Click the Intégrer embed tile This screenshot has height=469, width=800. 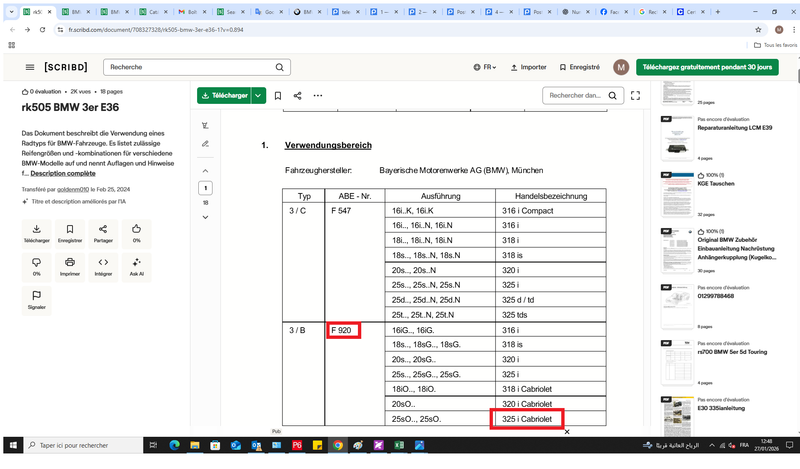pyautogui.click(x=103, y=267)
